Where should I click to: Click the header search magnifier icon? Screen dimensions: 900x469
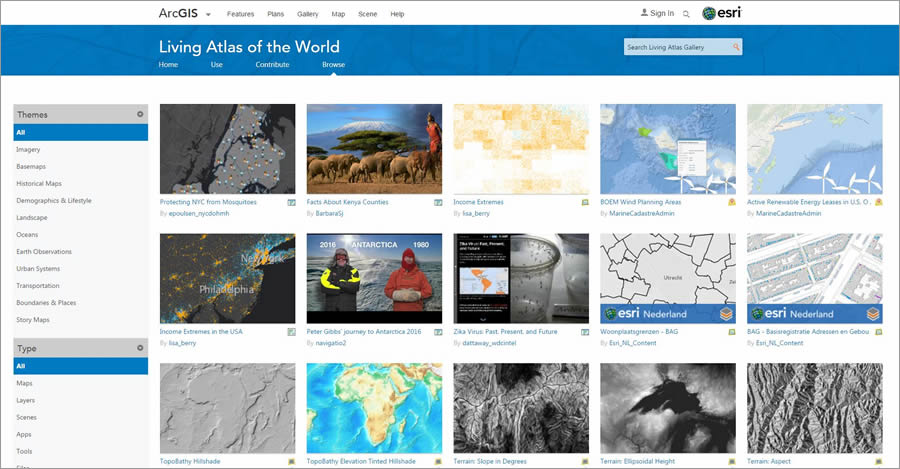pyautogui.click(x=686, y=14)
